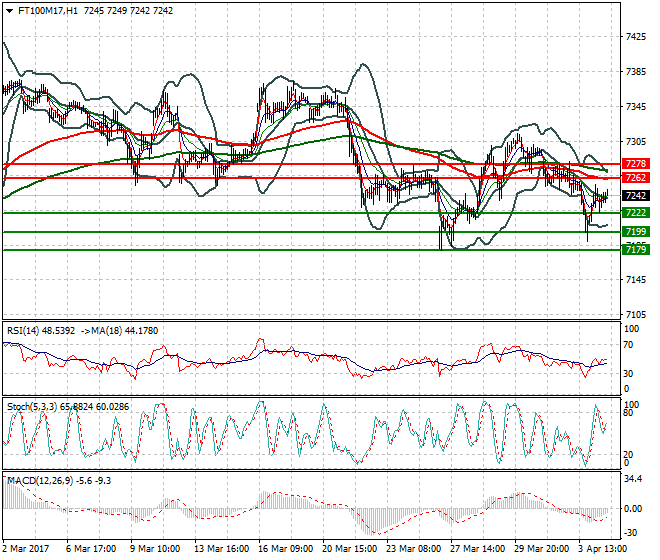The width and height of the screenshot is (660, 560).
Task: Select the green 7222 support price label
Action: (636, 213)
